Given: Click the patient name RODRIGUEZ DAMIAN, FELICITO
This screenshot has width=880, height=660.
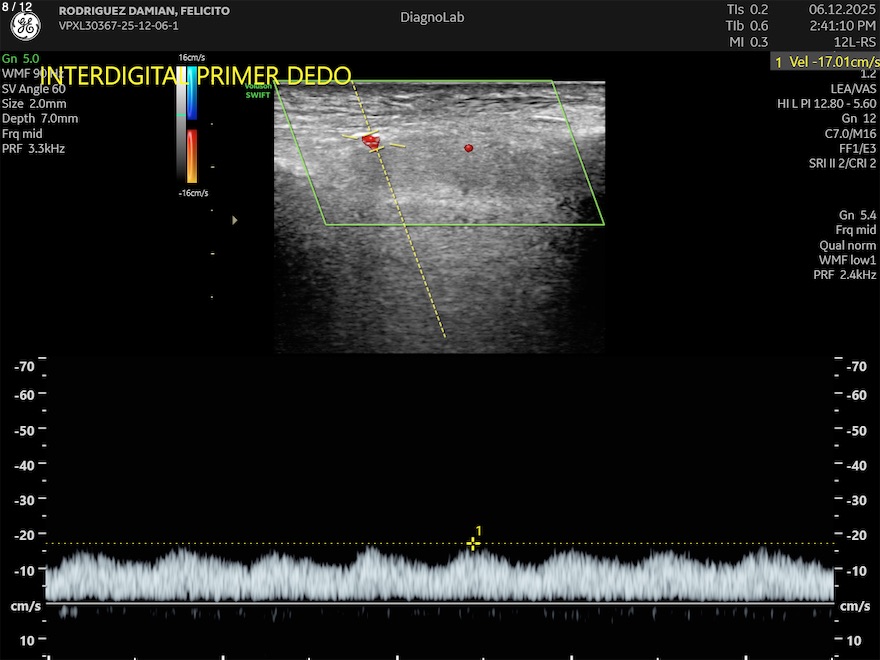Looking at the screenshot, I should 144,11.
